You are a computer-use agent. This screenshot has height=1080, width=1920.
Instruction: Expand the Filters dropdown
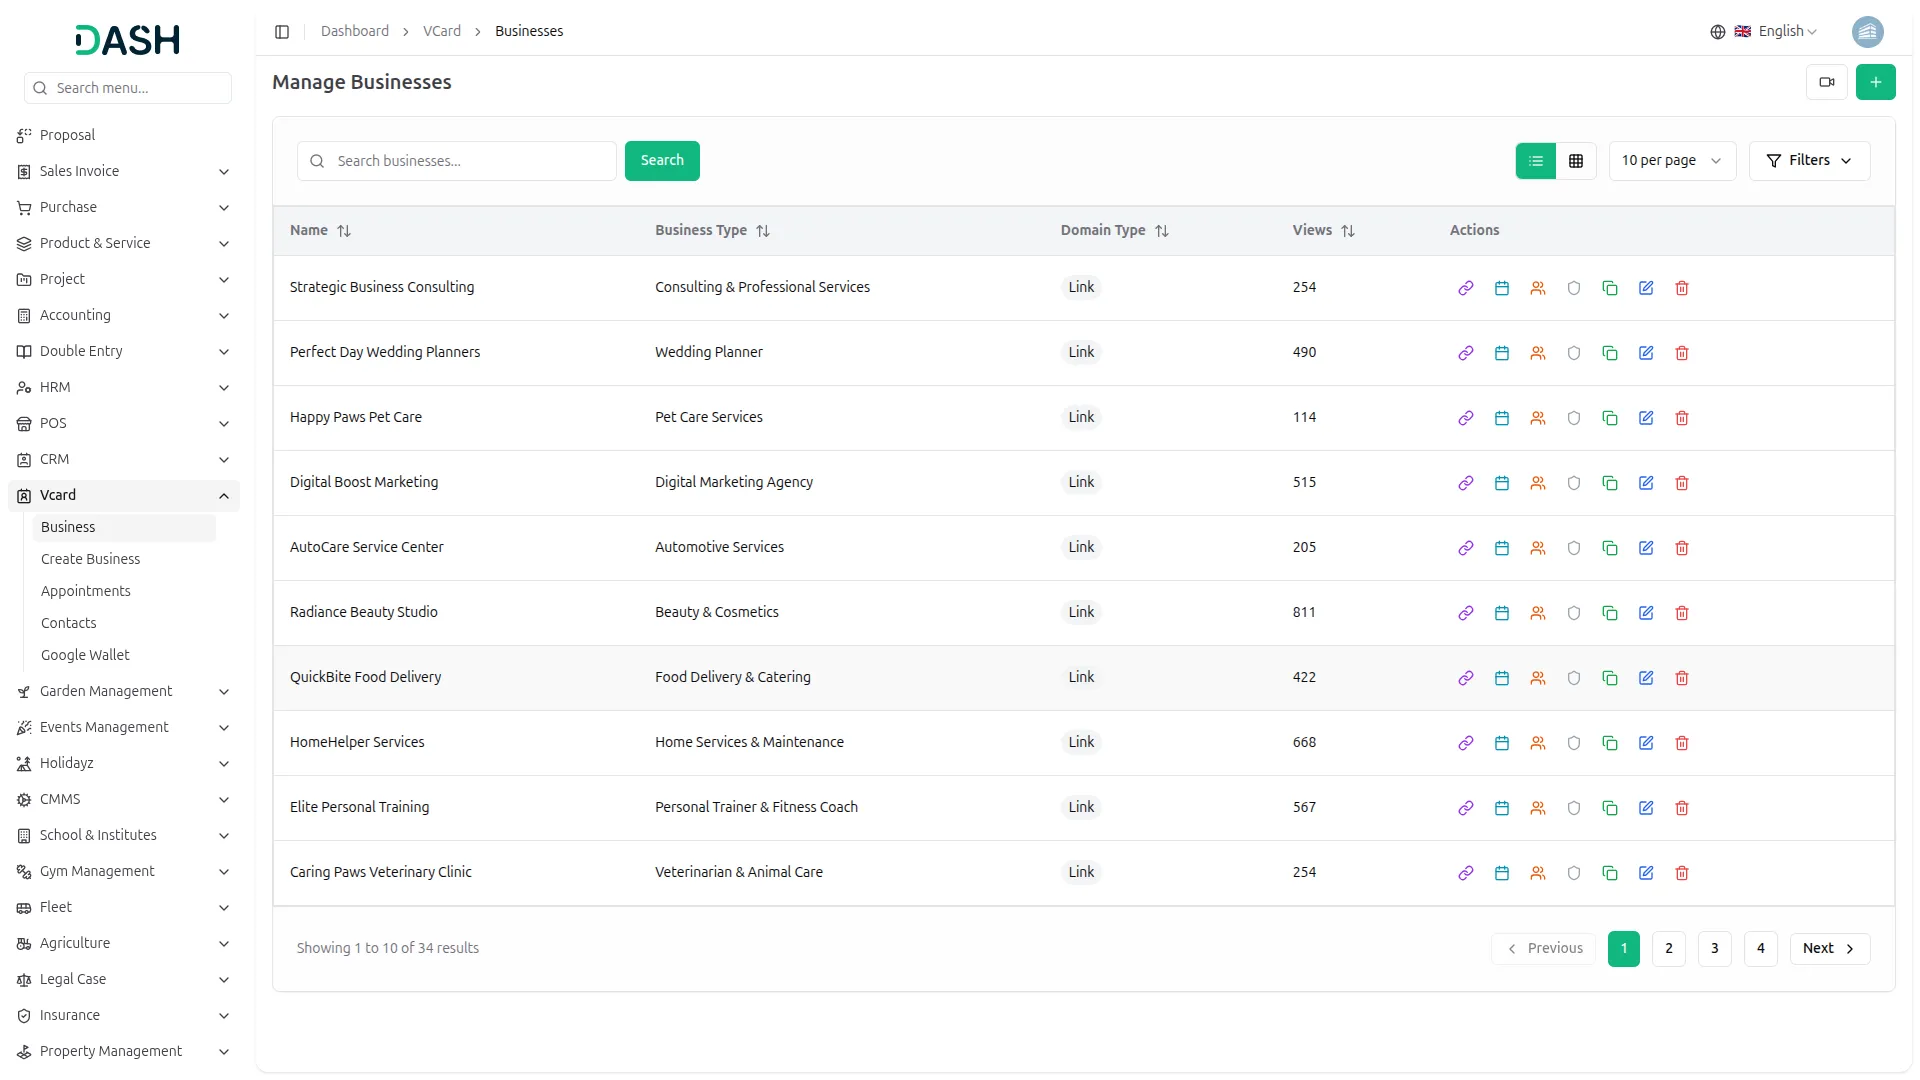click(x=1809, y=161)
